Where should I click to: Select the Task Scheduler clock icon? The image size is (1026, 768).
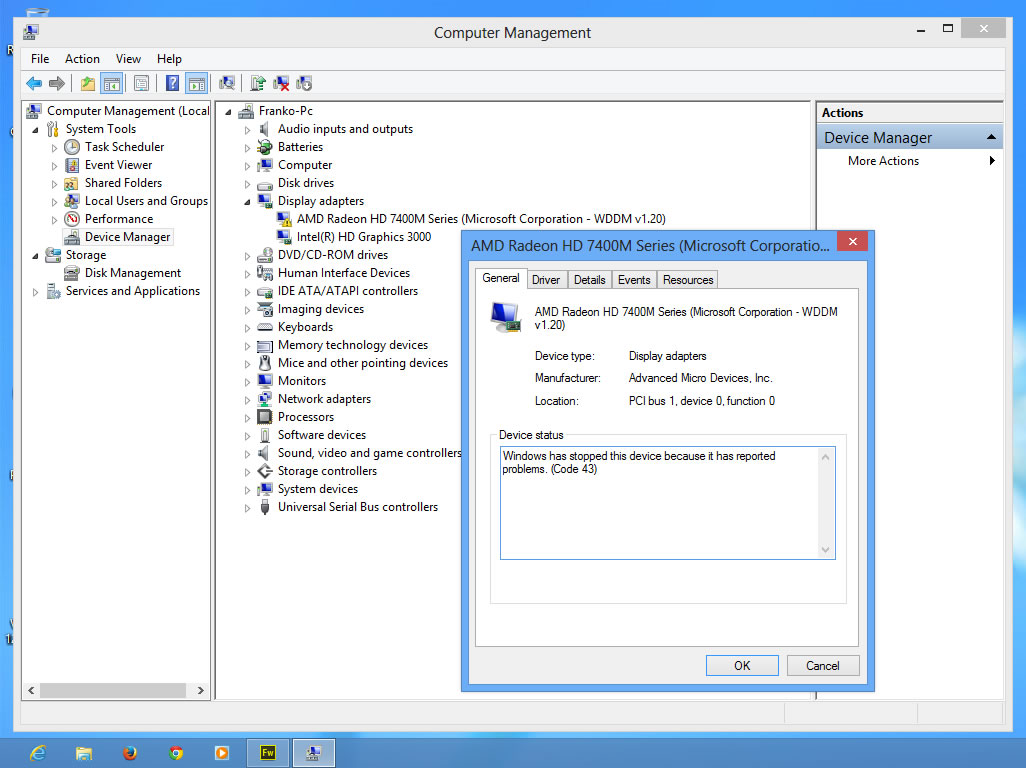click(x=72, y=147)
